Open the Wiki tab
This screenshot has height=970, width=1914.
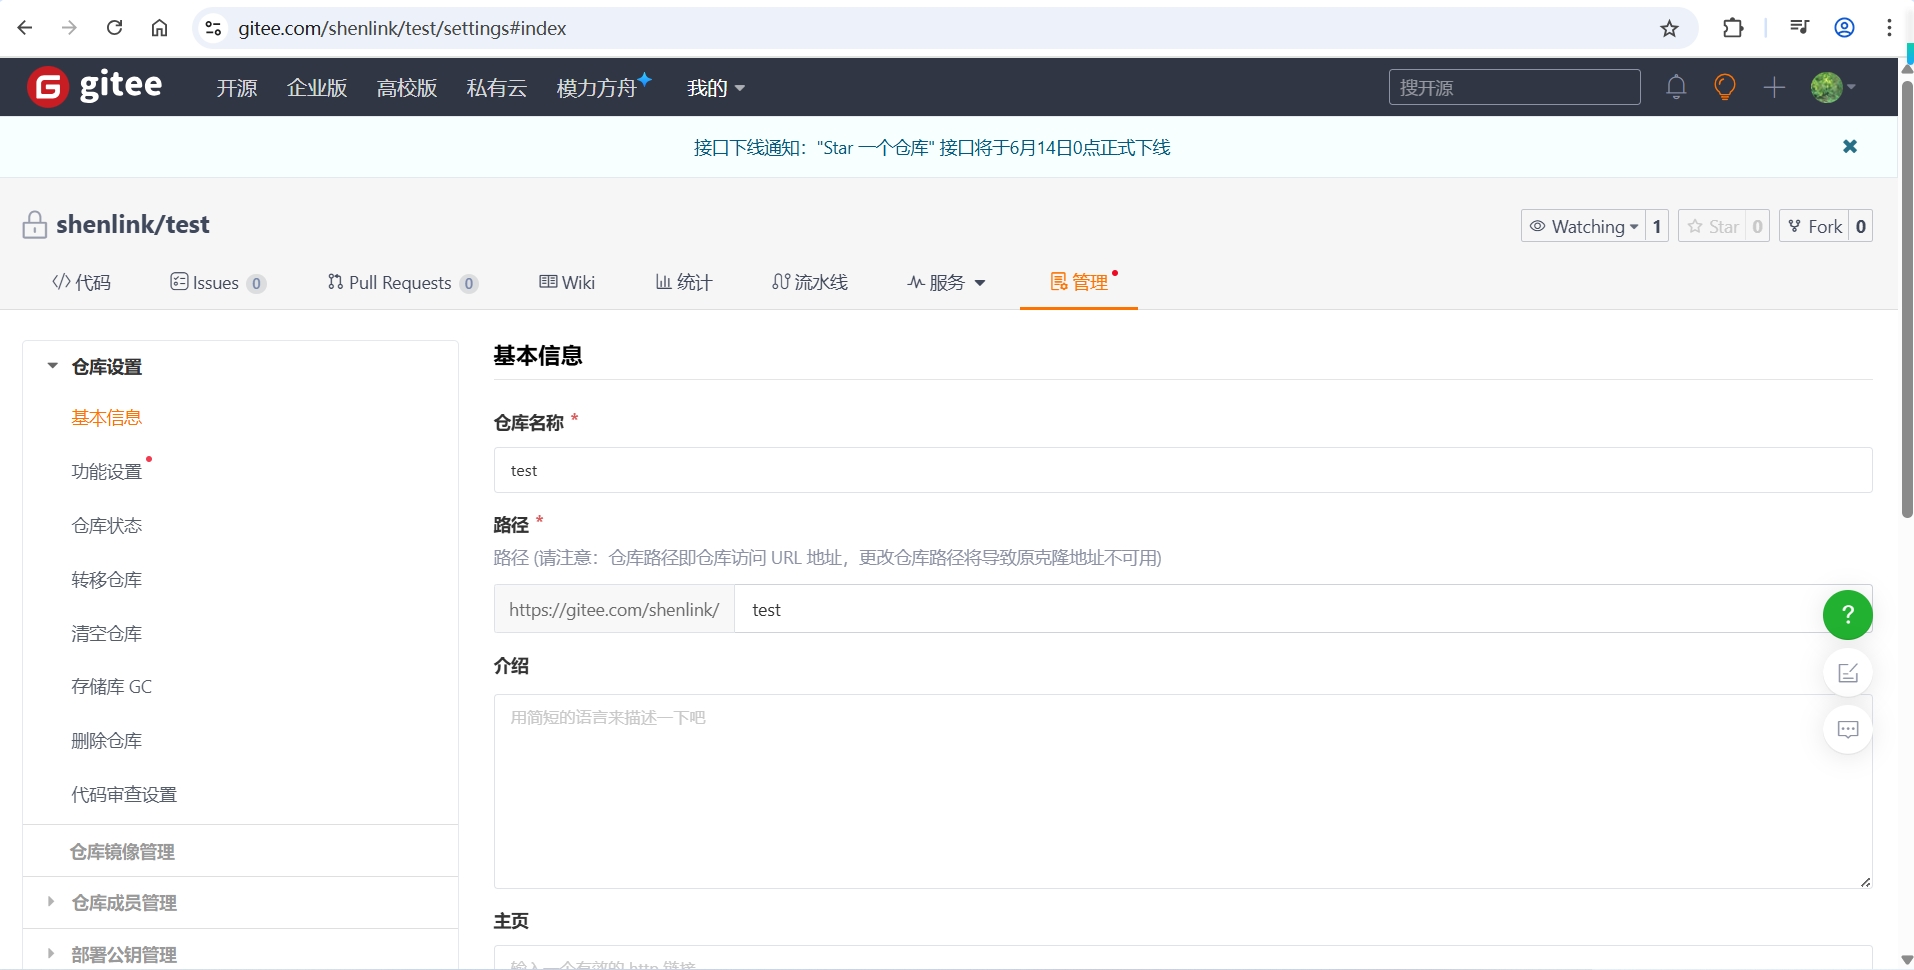(567, 282)
